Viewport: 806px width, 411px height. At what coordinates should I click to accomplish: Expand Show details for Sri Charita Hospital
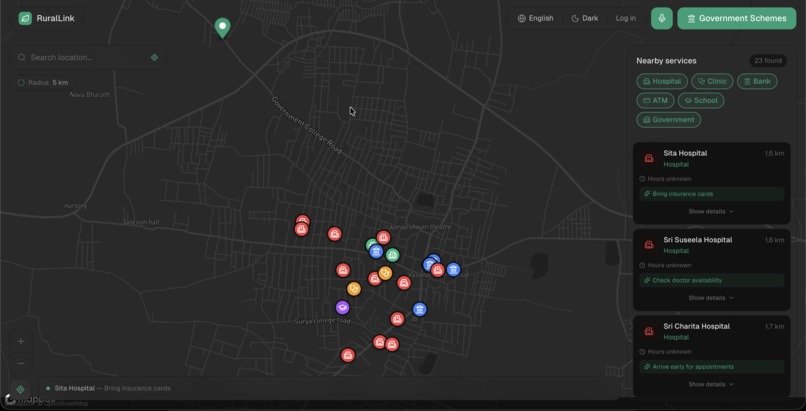click(711, 384)
